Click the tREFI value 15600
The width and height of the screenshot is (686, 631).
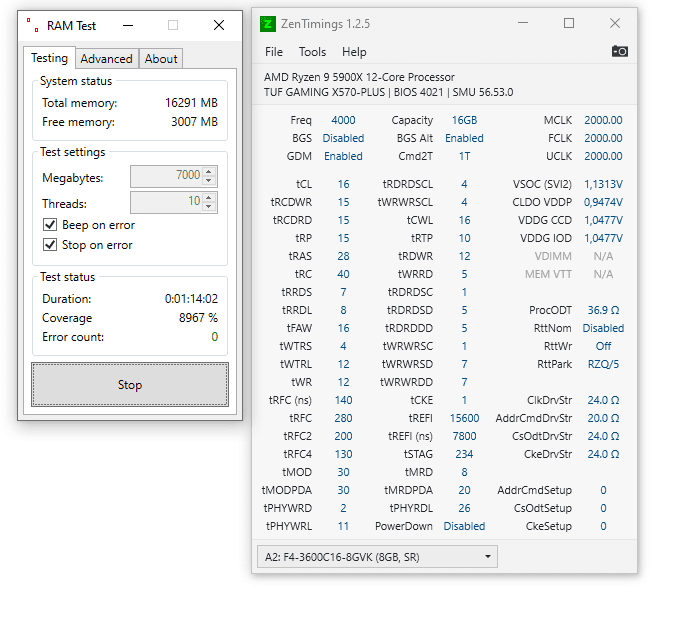click(x=464, y=418)
